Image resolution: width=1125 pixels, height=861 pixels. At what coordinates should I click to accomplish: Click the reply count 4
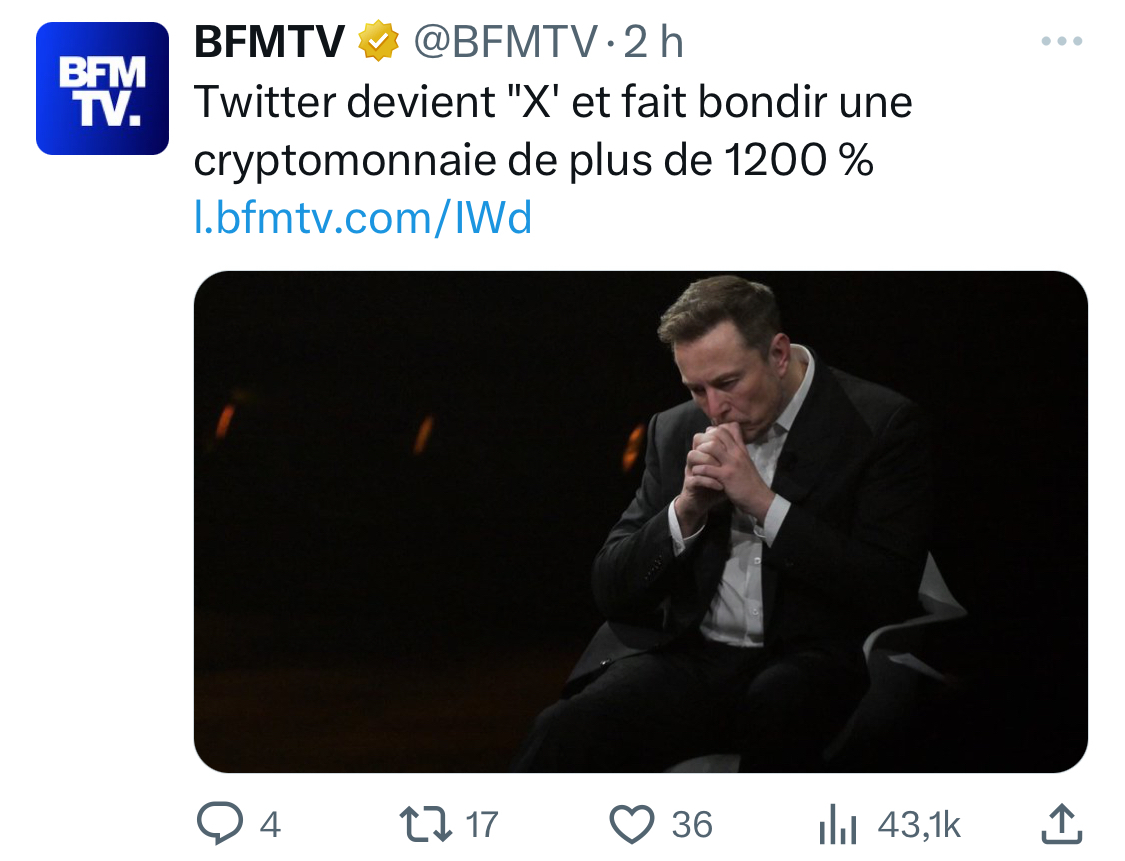pyautogui.click(x=270, y=825)
